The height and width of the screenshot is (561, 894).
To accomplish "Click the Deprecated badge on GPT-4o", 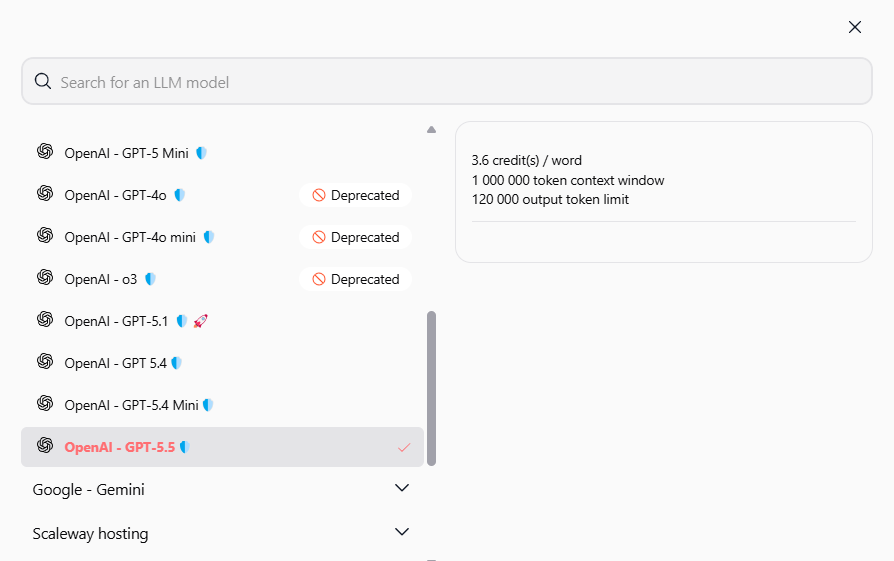I will (355, 195).
